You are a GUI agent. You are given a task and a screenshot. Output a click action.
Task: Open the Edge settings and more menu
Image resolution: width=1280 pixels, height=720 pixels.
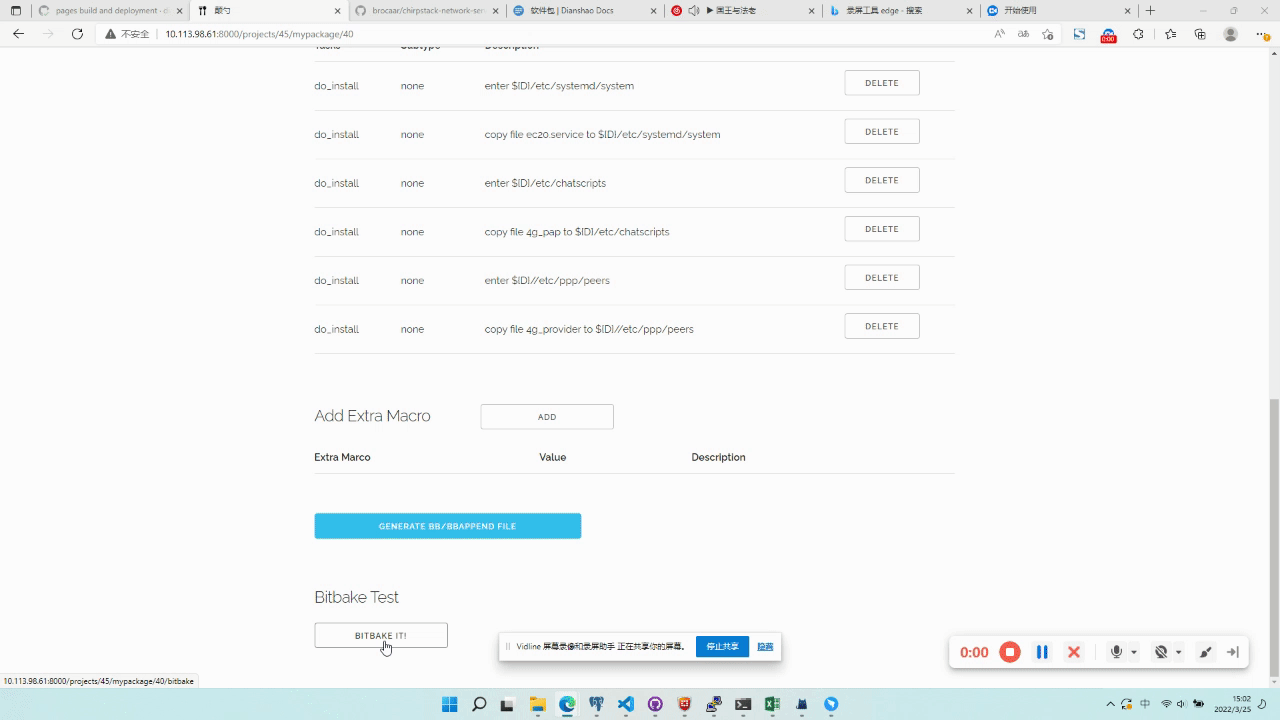point(1262,34)
